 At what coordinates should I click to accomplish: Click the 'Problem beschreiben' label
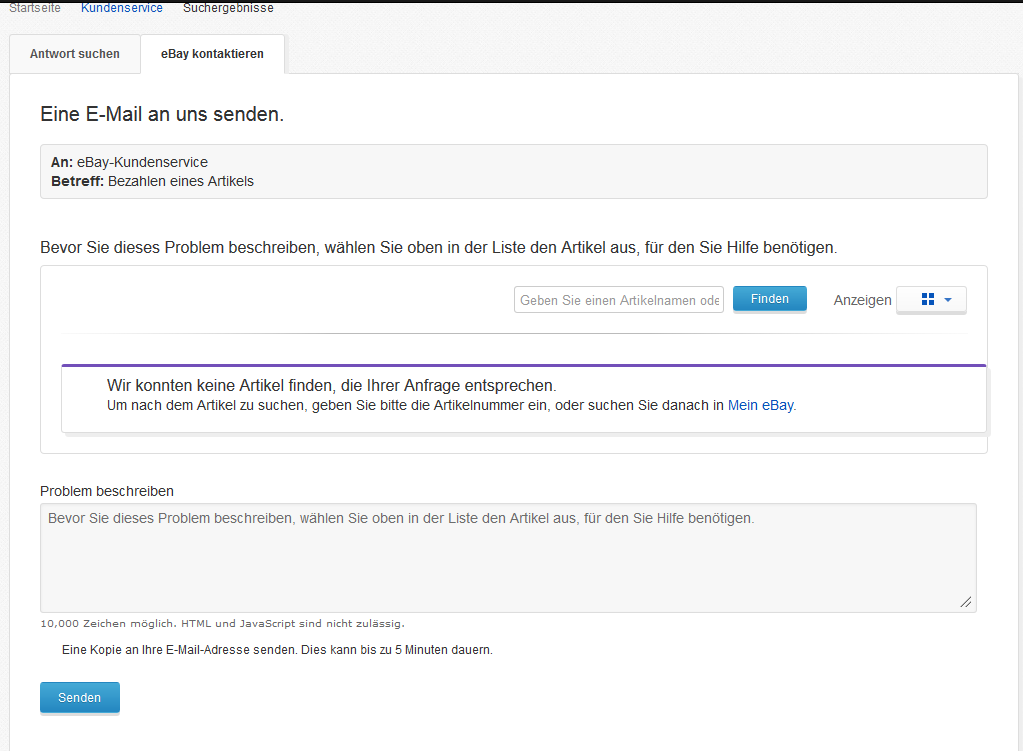pos(107,491)
